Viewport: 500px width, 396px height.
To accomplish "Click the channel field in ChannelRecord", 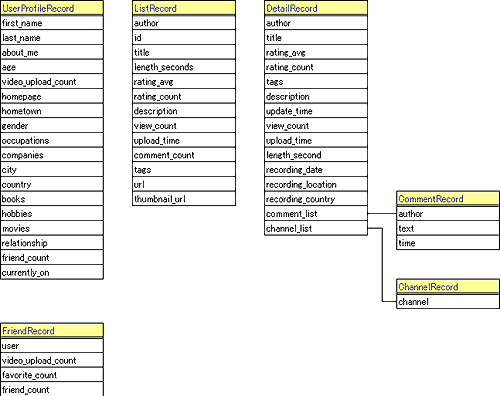I will point(448,301).
